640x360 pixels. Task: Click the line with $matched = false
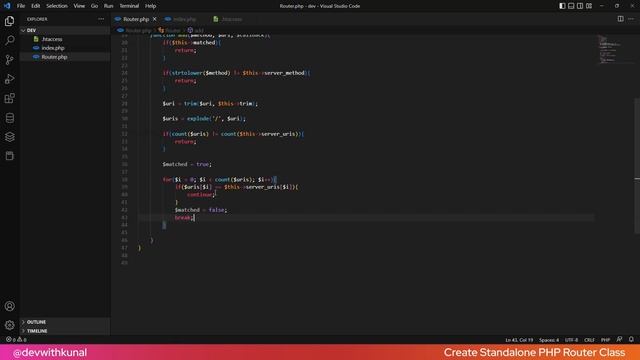click(201, 210)
